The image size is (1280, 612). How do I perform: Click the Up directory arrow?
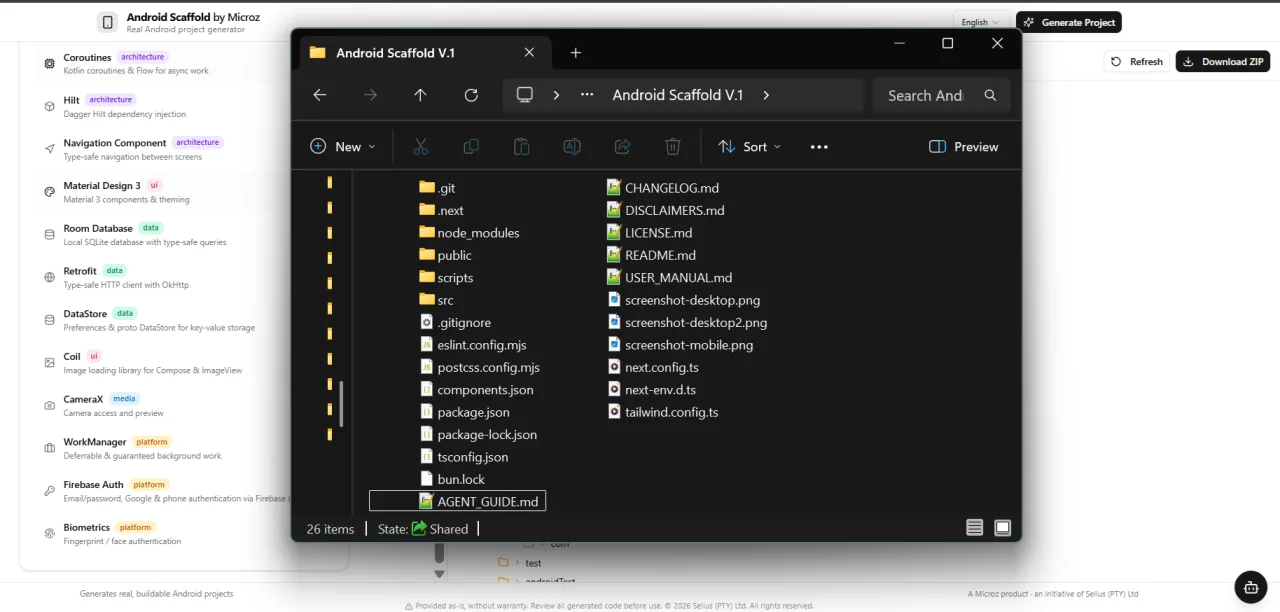pos(420,95)
